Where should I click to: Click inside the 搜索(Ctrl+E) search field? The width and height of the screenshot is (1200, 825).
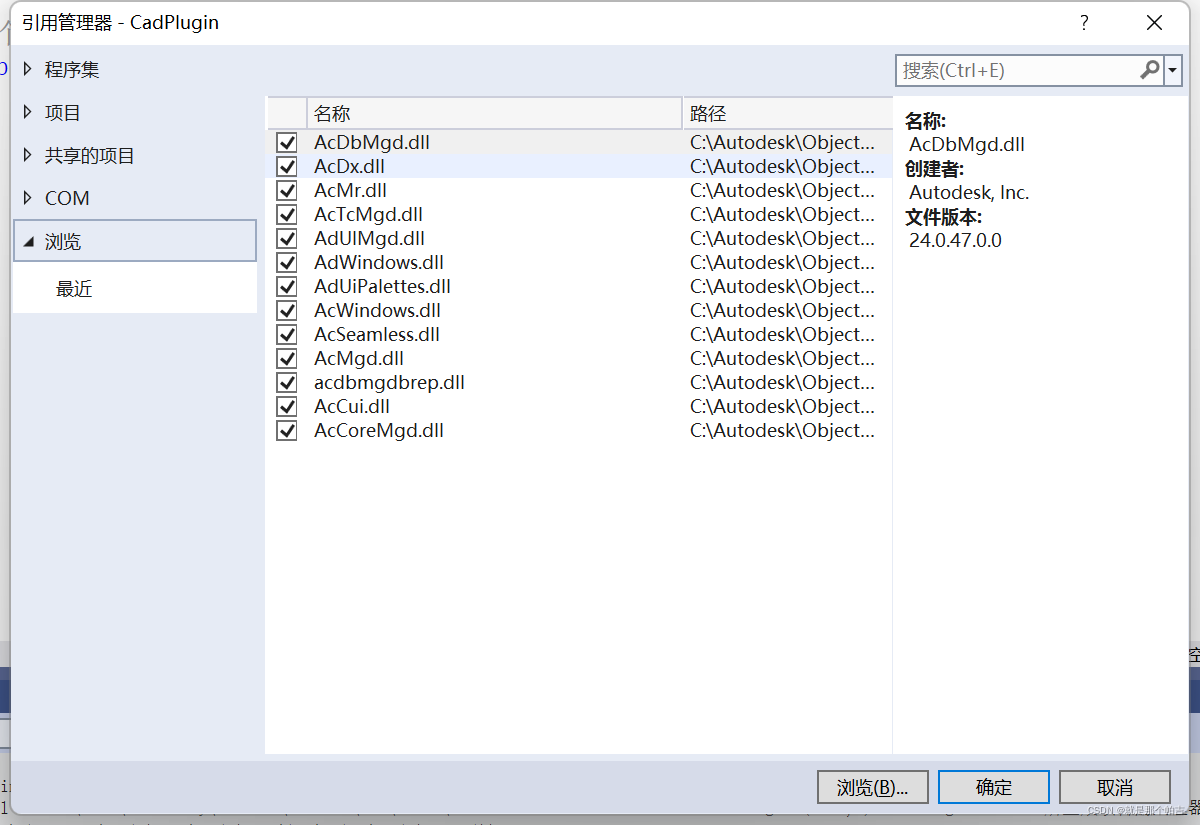tap(1000, 71)
